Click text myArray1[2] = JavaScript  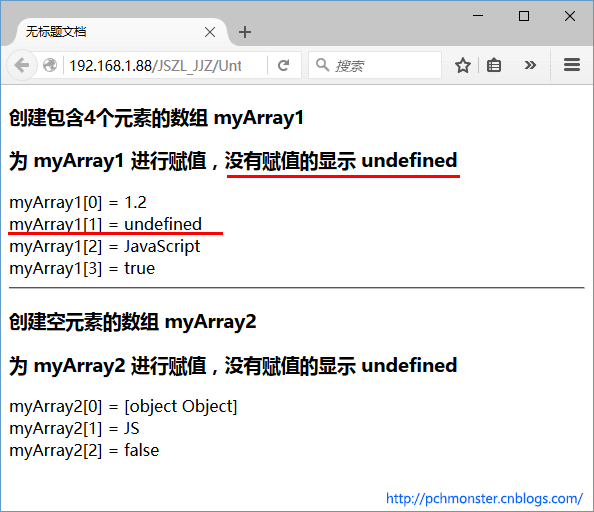point(105,247)
